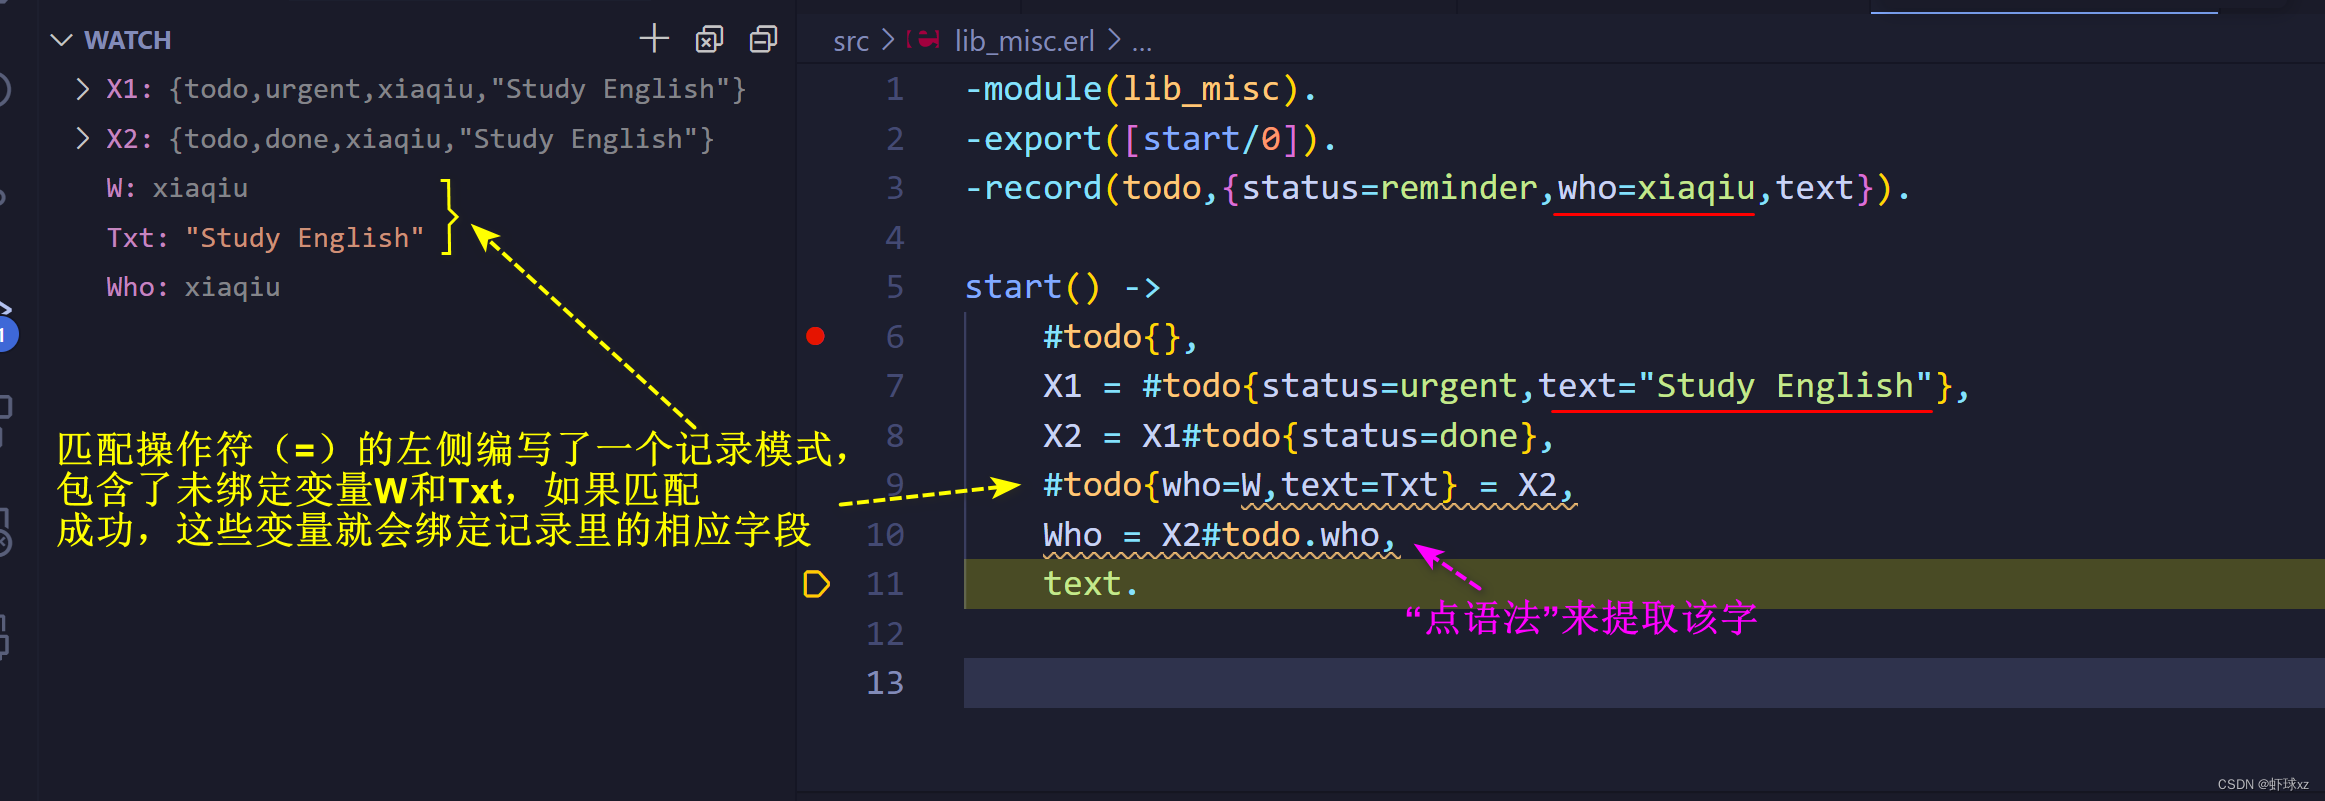The height and width of the screenshot is (801, 2325).
Task: Open lib_misc.erl breadcrumb item
Action: 1024,41
